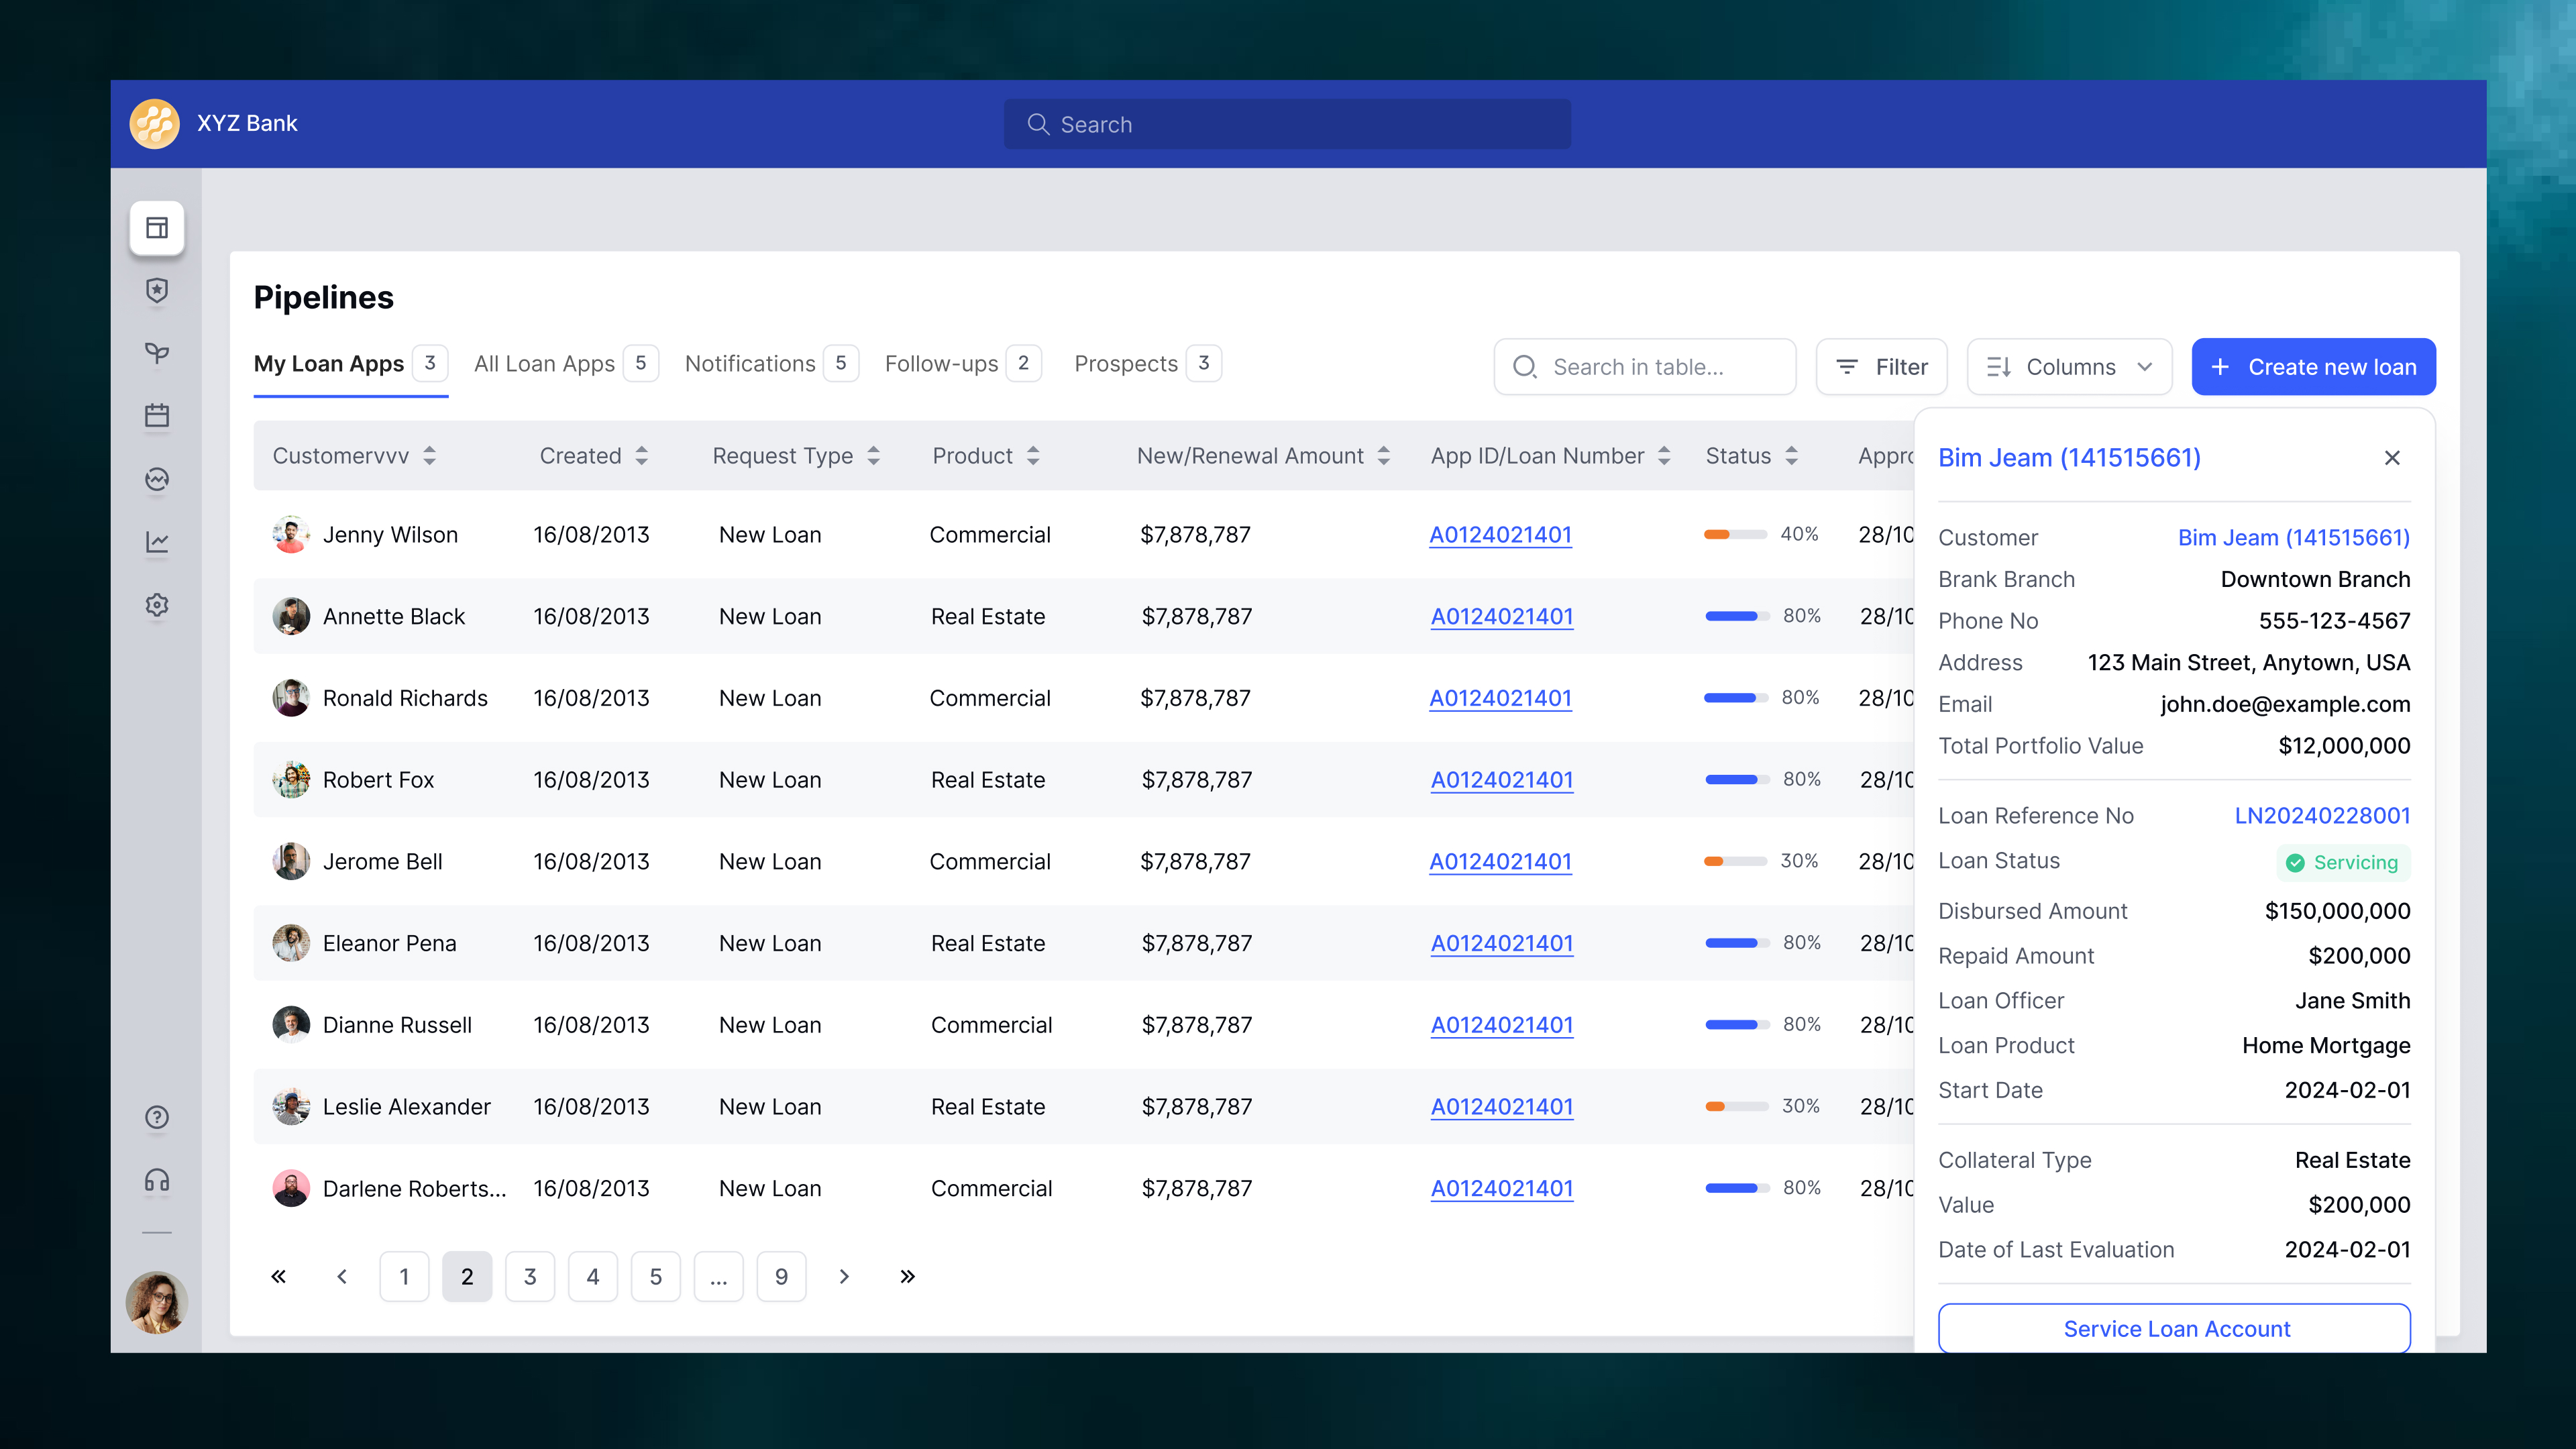
Task: Switch to Notifications tab
Action: (771, 364)
